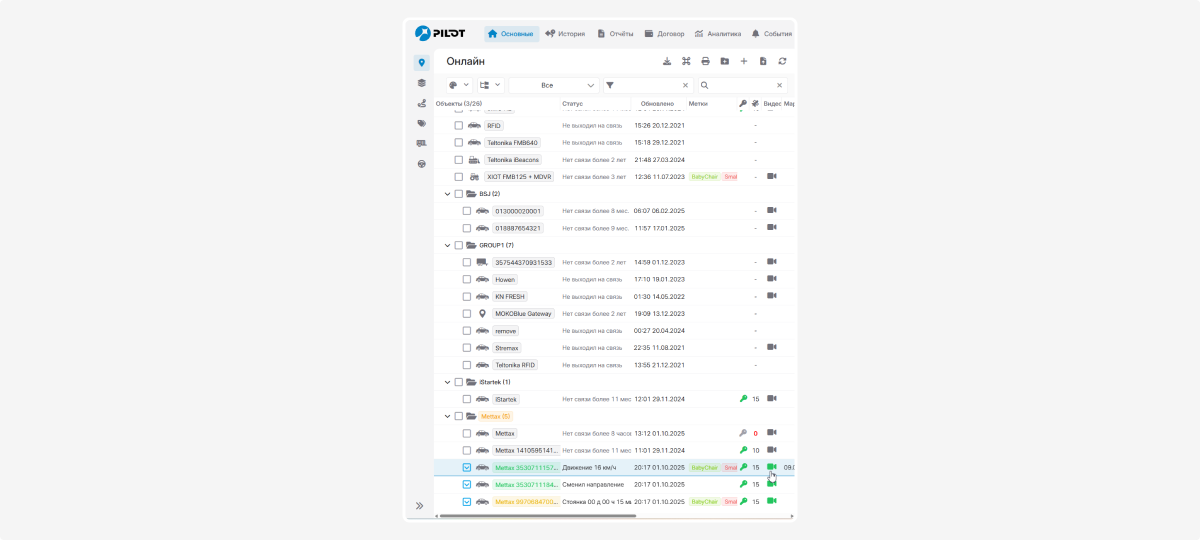The width and height of the screenshot is (1200, 540).
Task: Click the refresh icon in Онлайн toolbar
Action: tap(782, 61)
